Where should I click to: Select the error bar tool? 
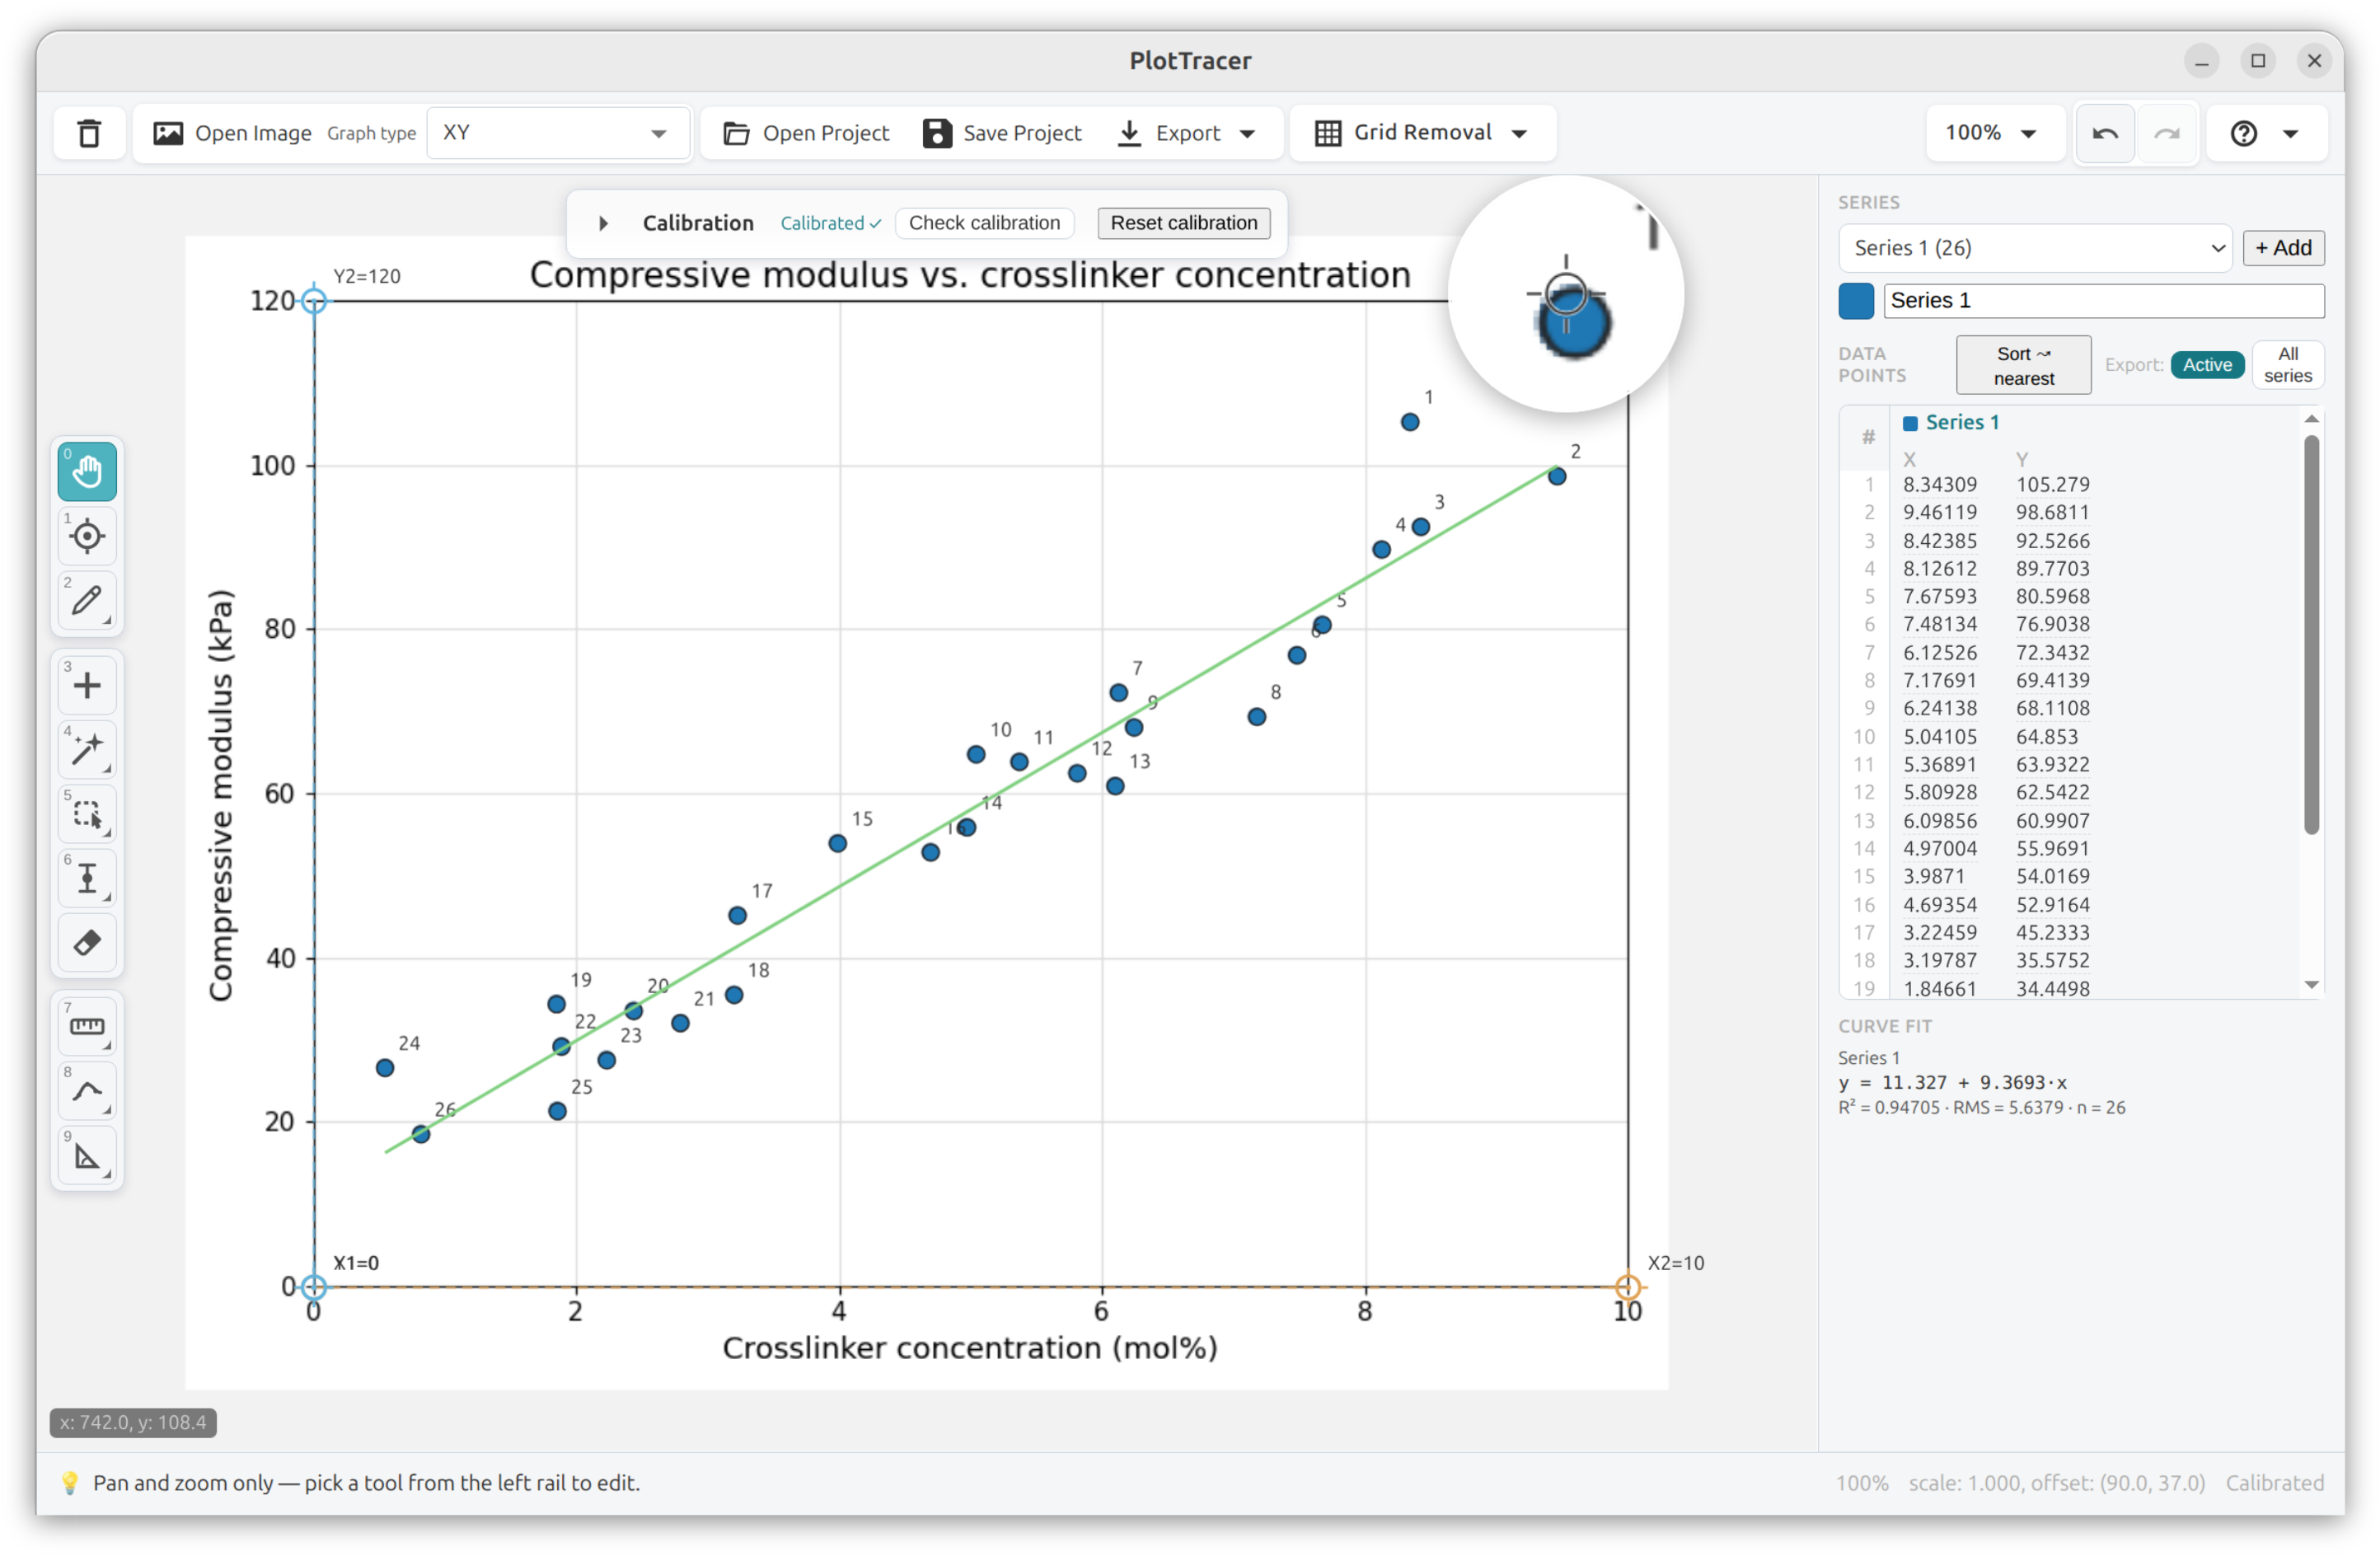[87, 879]
